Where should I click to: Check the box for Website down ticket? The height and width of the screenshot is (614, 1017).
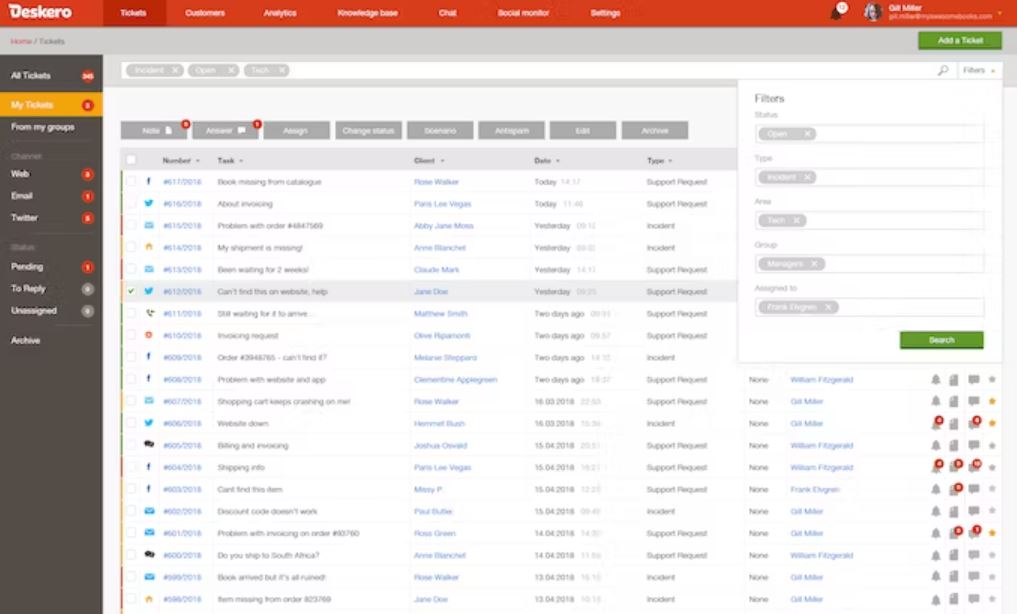click(x=132, y=423)
